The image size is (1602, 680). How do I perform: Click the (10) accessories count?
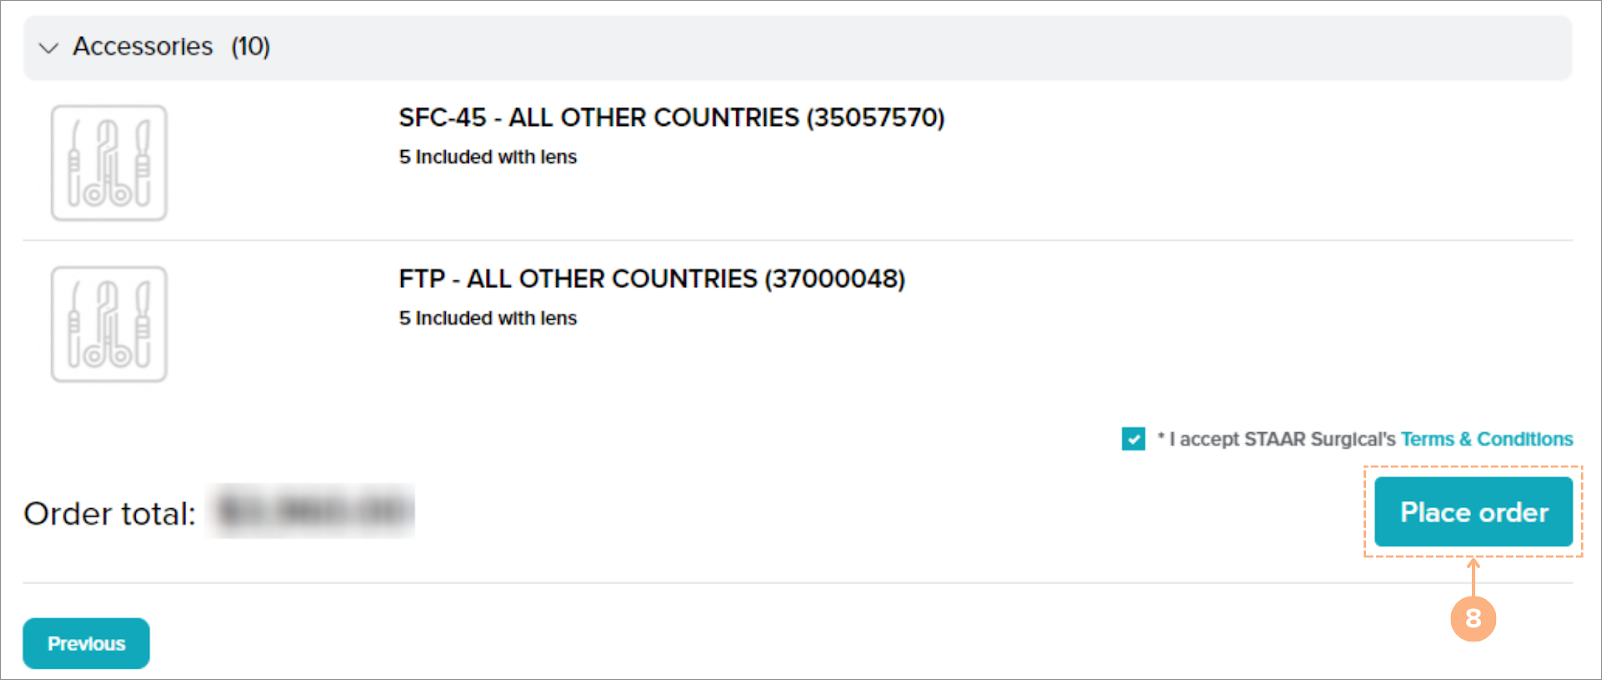pos(250,47)
